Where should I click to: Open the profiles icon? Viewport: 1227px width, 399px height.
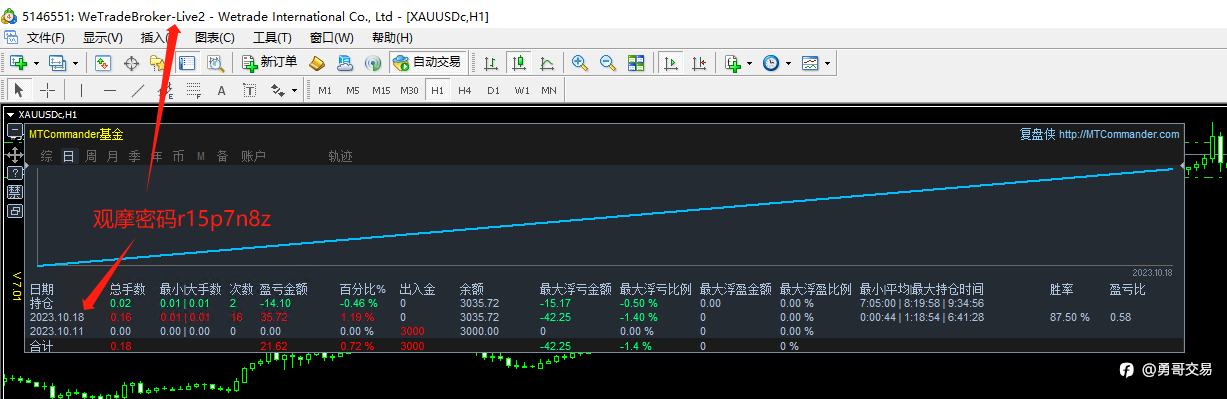click(x=57, y=62)
